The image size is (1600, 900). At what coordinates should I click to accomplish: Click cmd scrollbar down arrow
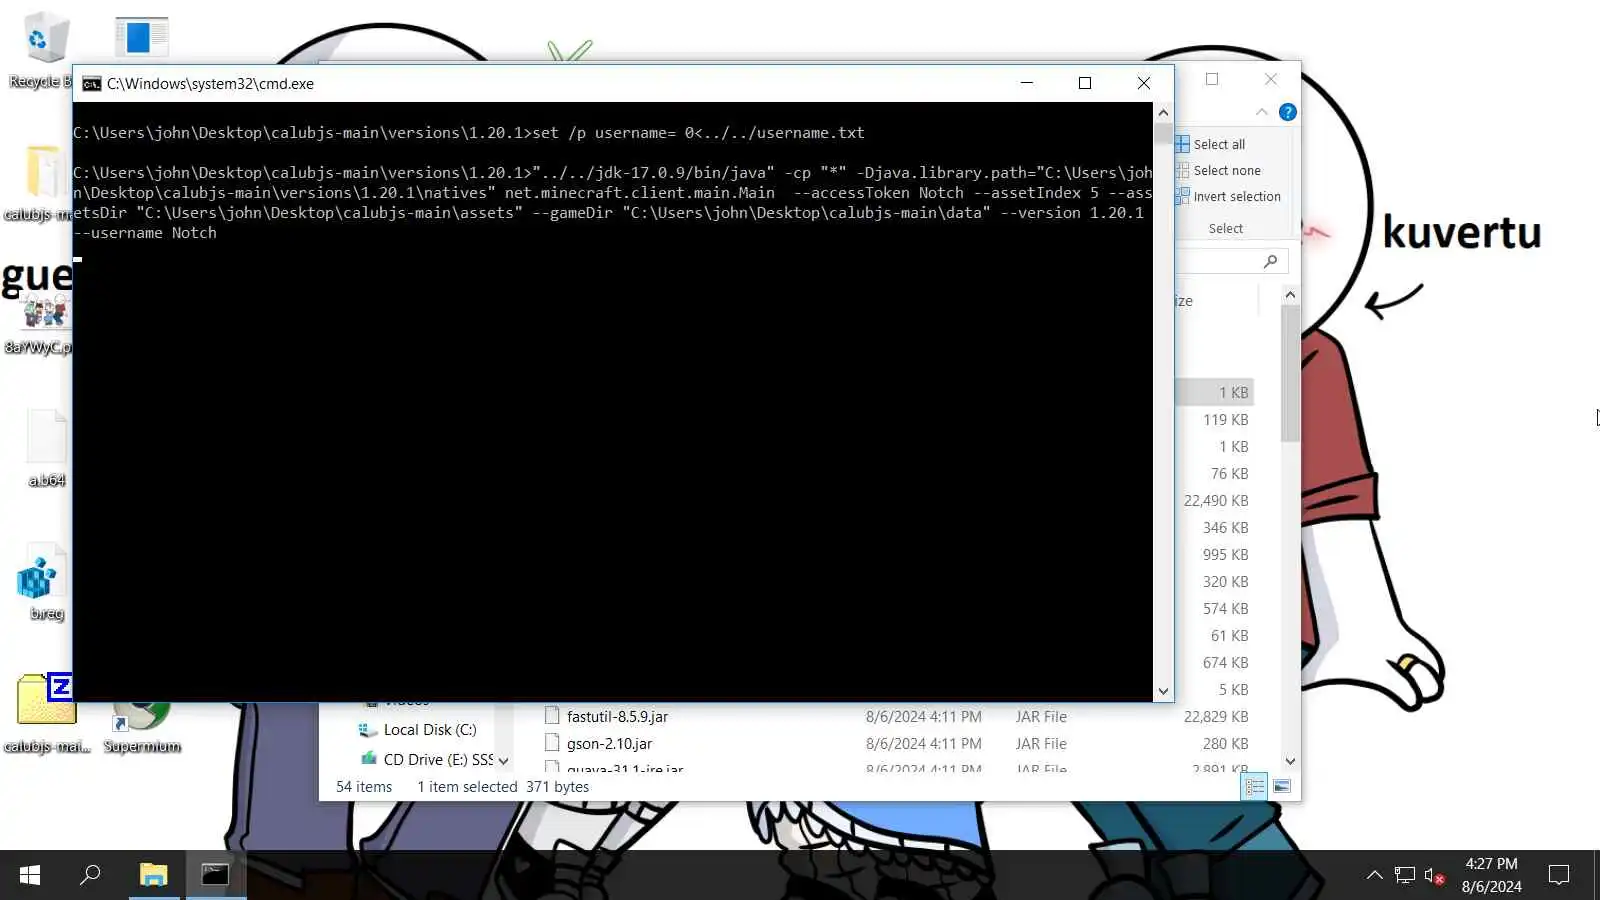point(1163,691)
